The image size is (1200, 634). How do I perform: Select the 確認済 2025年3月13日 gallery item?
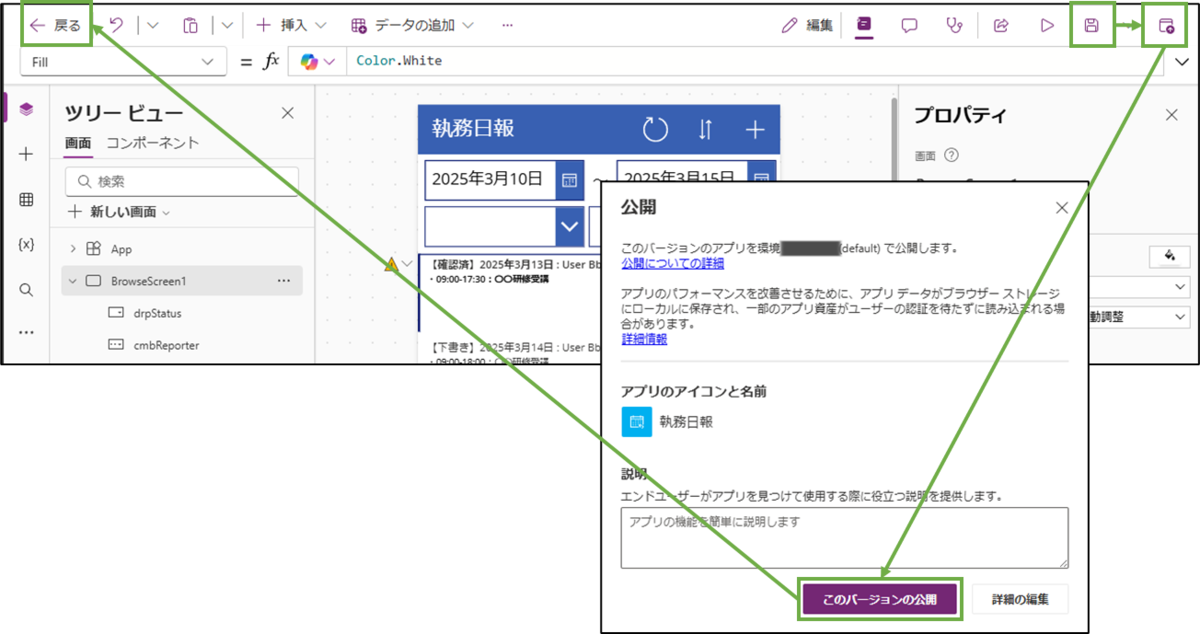pos(508,291)
